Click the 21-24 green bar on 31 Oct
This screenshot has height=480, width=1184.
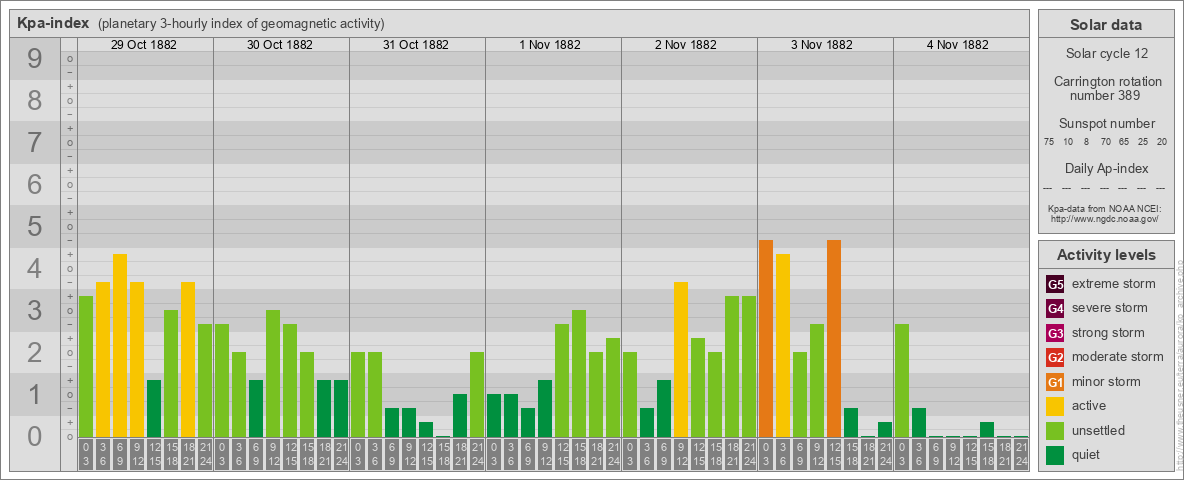(x=477, y=395)
